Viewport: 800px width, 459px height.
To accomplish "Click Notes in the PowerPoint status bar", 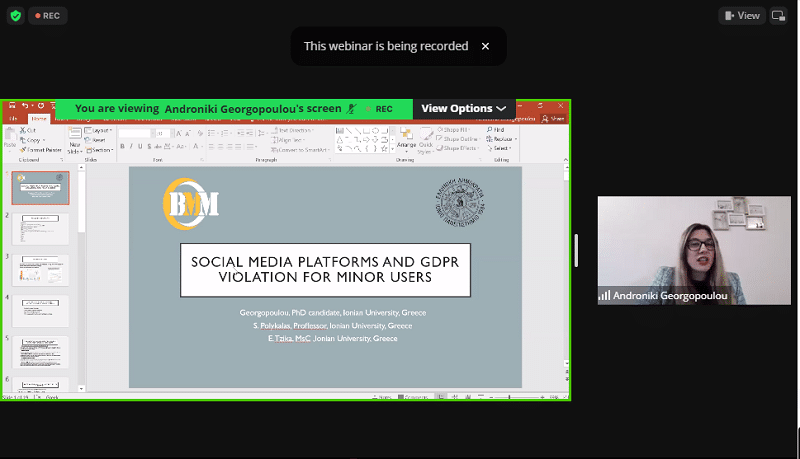I will 382,397.
